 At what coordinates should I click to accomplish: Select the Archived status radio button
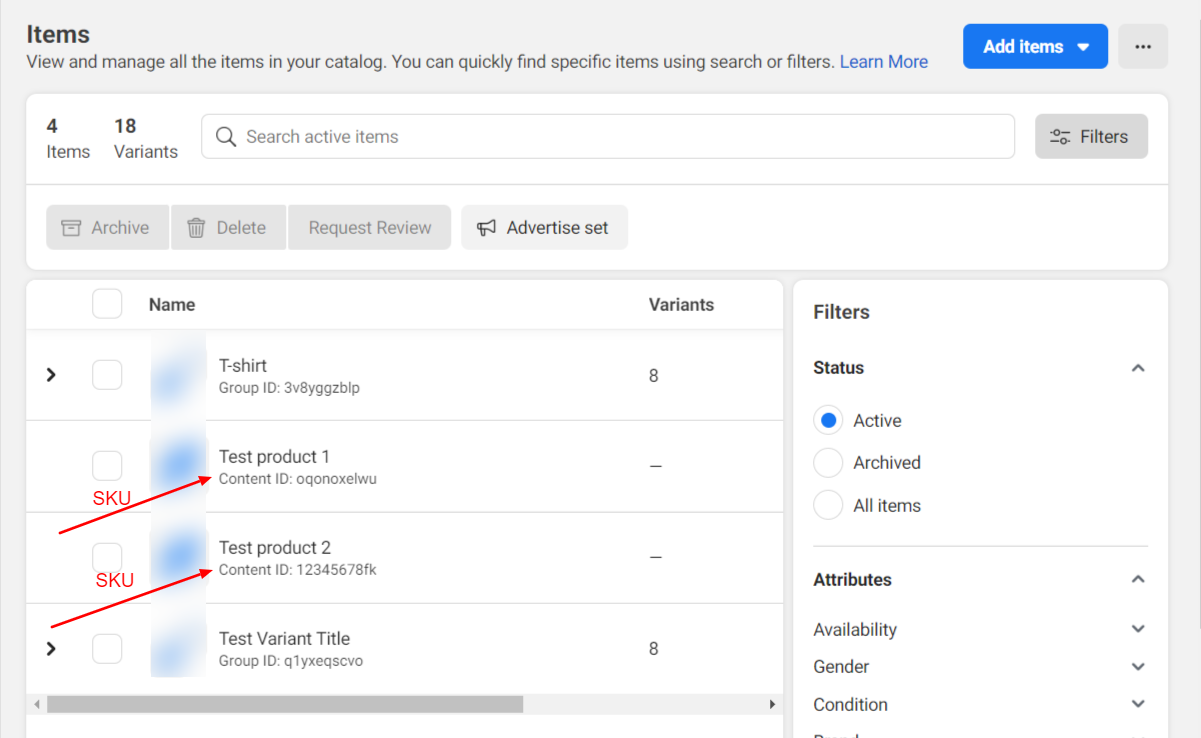pos(828,463)
